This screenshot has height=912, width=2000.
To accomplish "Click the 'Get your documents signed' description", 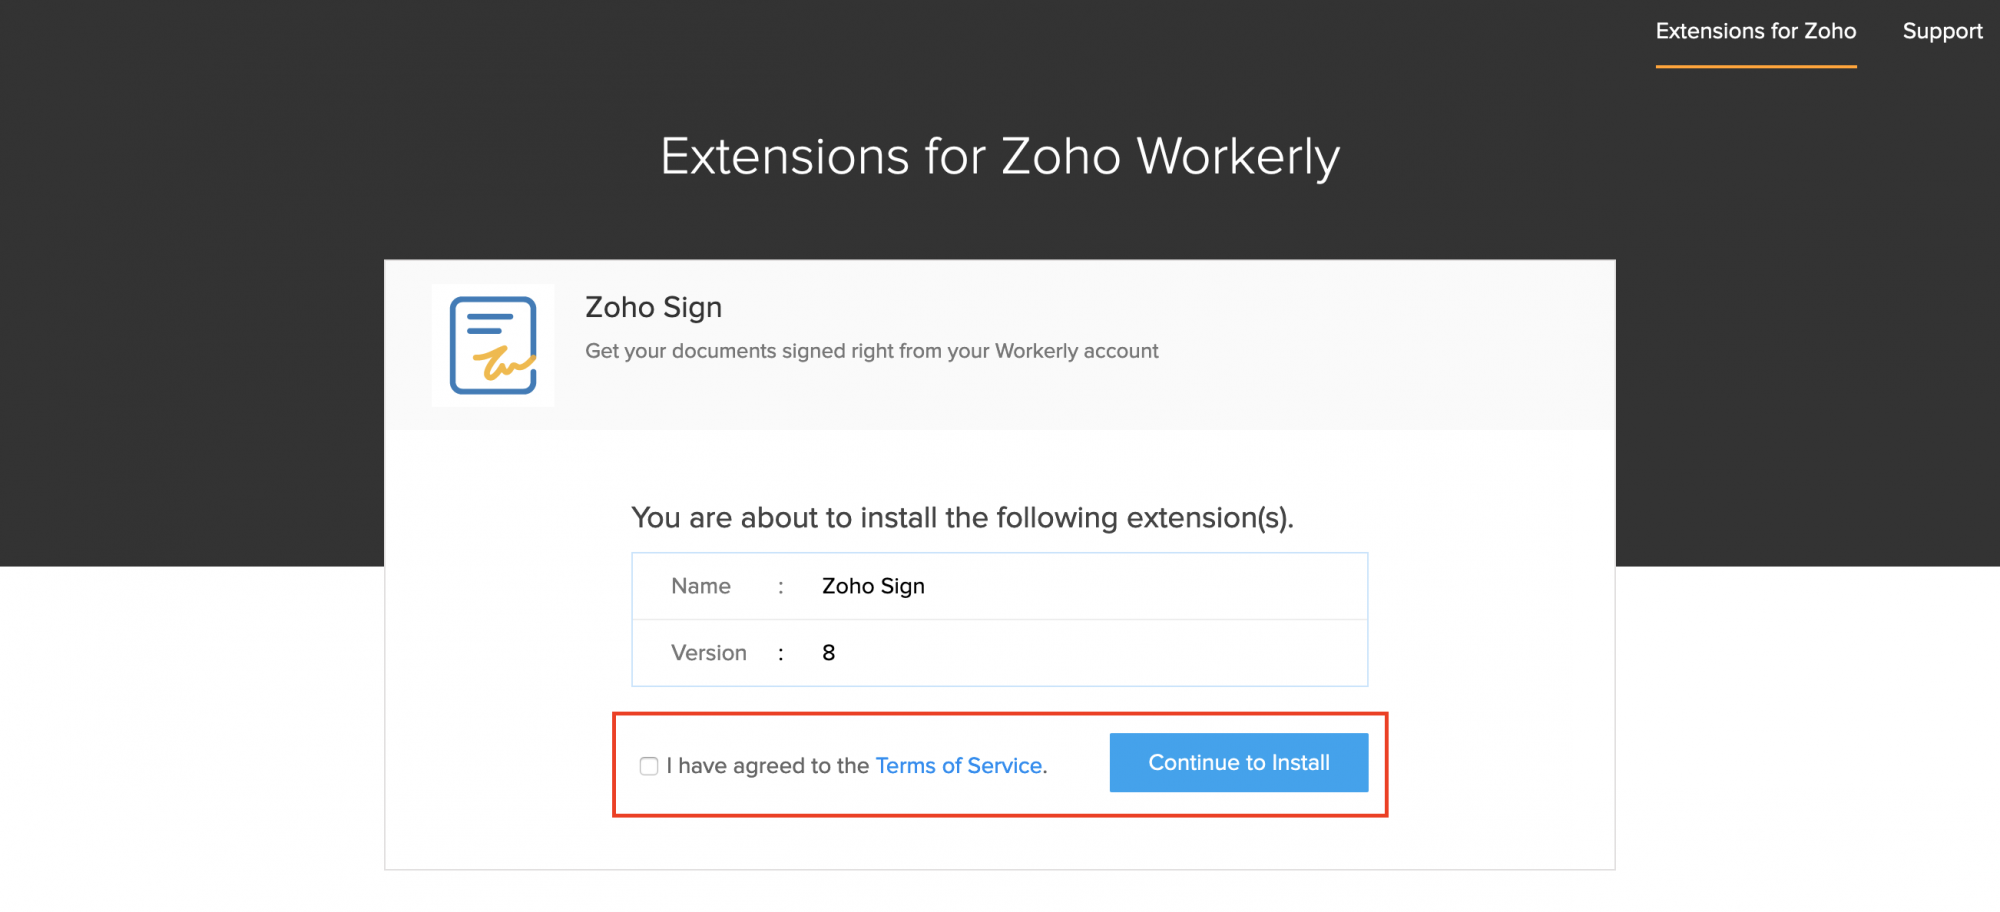I will click(871, 351).
